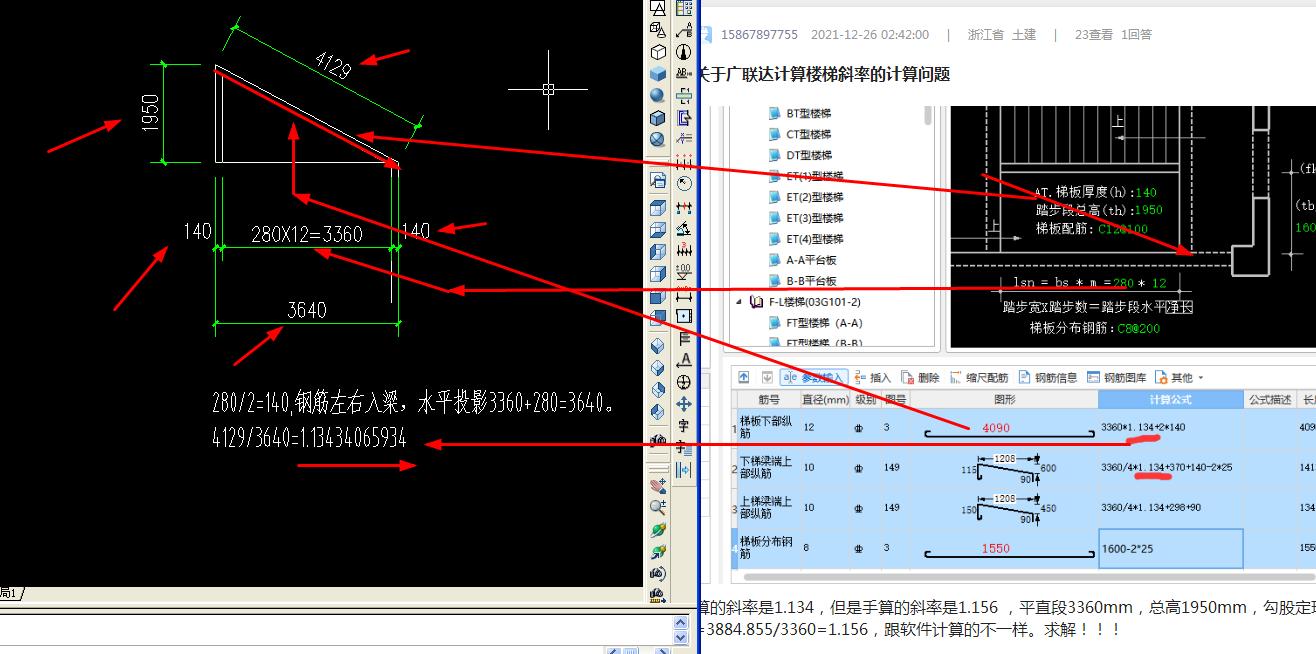Select the 梯板分布钢筋 row name cell
The width and height of the screenshot is (1316, 654).
768,548
